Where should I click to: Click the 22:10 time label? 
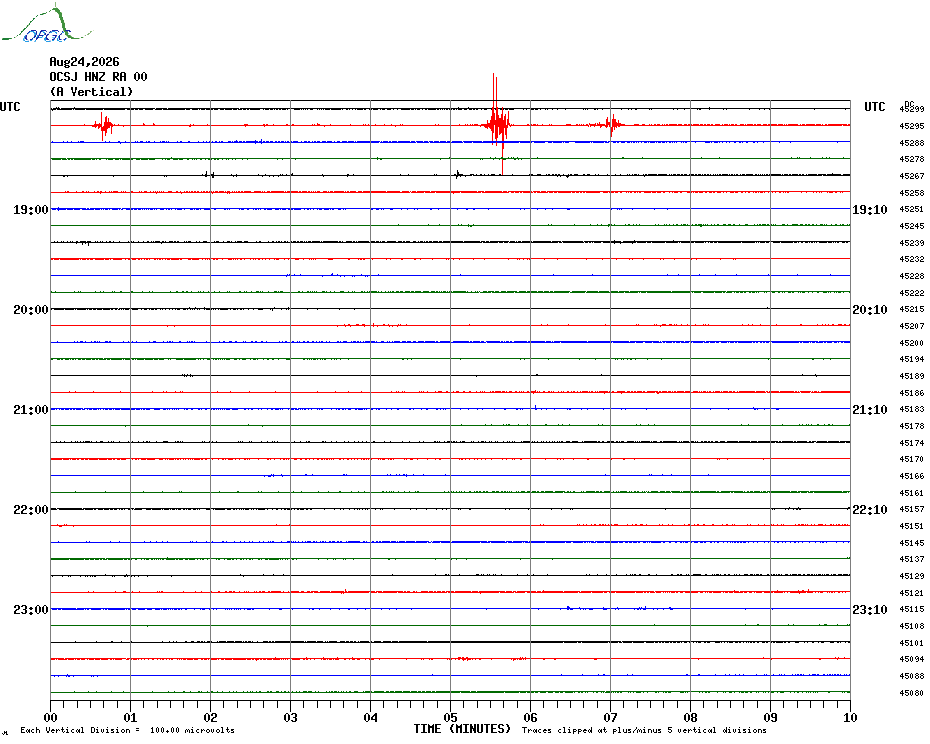pos(870,510)
